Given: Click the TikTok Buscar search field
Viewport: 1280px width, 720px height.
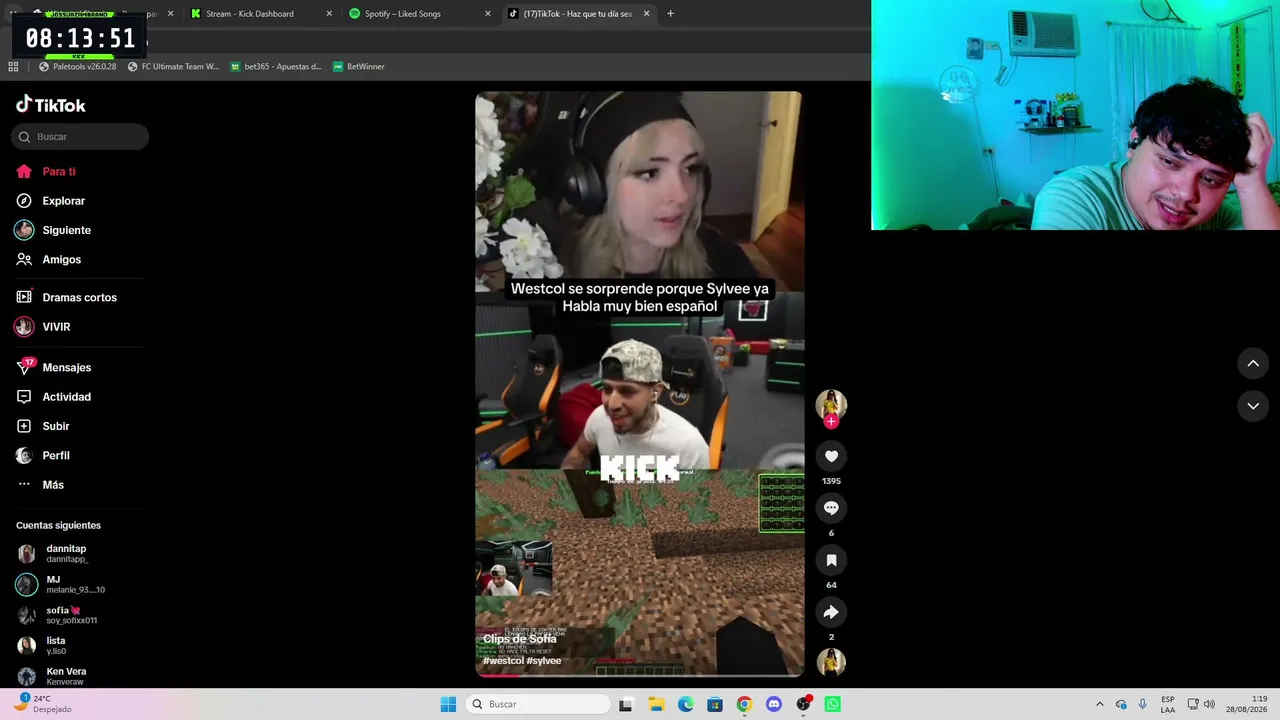Looking at the screenshot, I should (x=80, y=137).
